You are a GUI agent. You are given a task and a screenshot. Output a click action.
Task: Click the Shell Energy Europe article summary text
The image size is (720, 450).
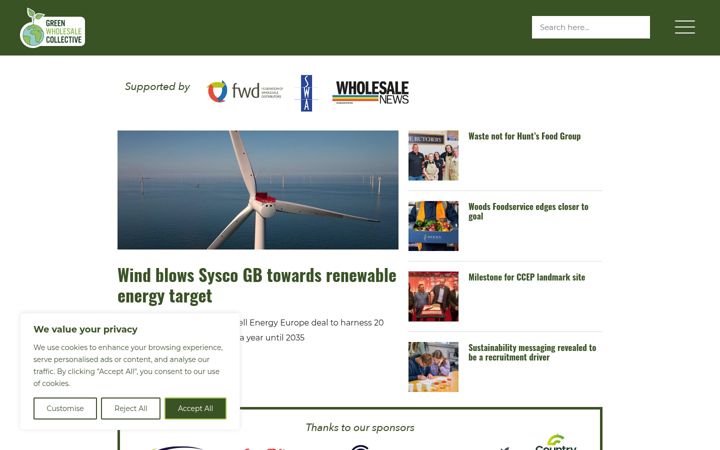311,330
